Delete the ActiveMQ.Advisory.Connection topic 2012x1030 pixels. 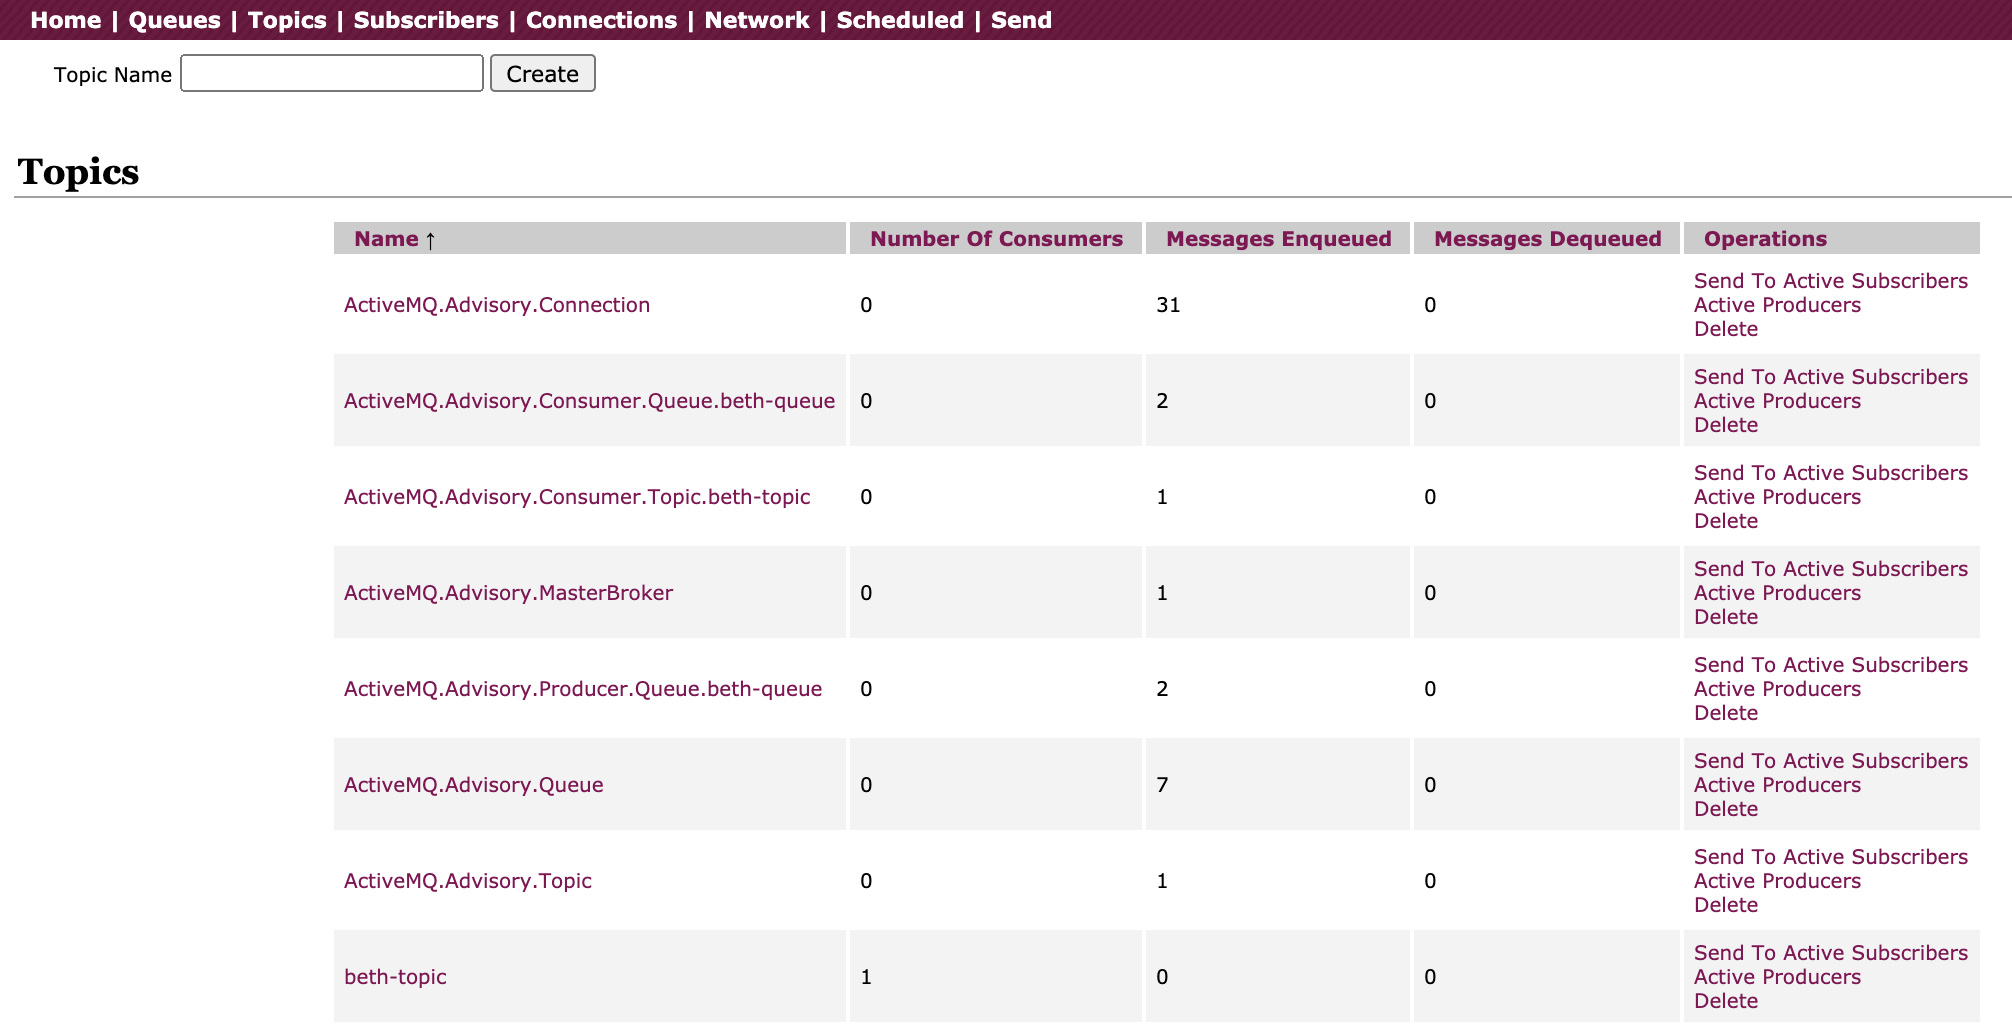click(1726, 329)
